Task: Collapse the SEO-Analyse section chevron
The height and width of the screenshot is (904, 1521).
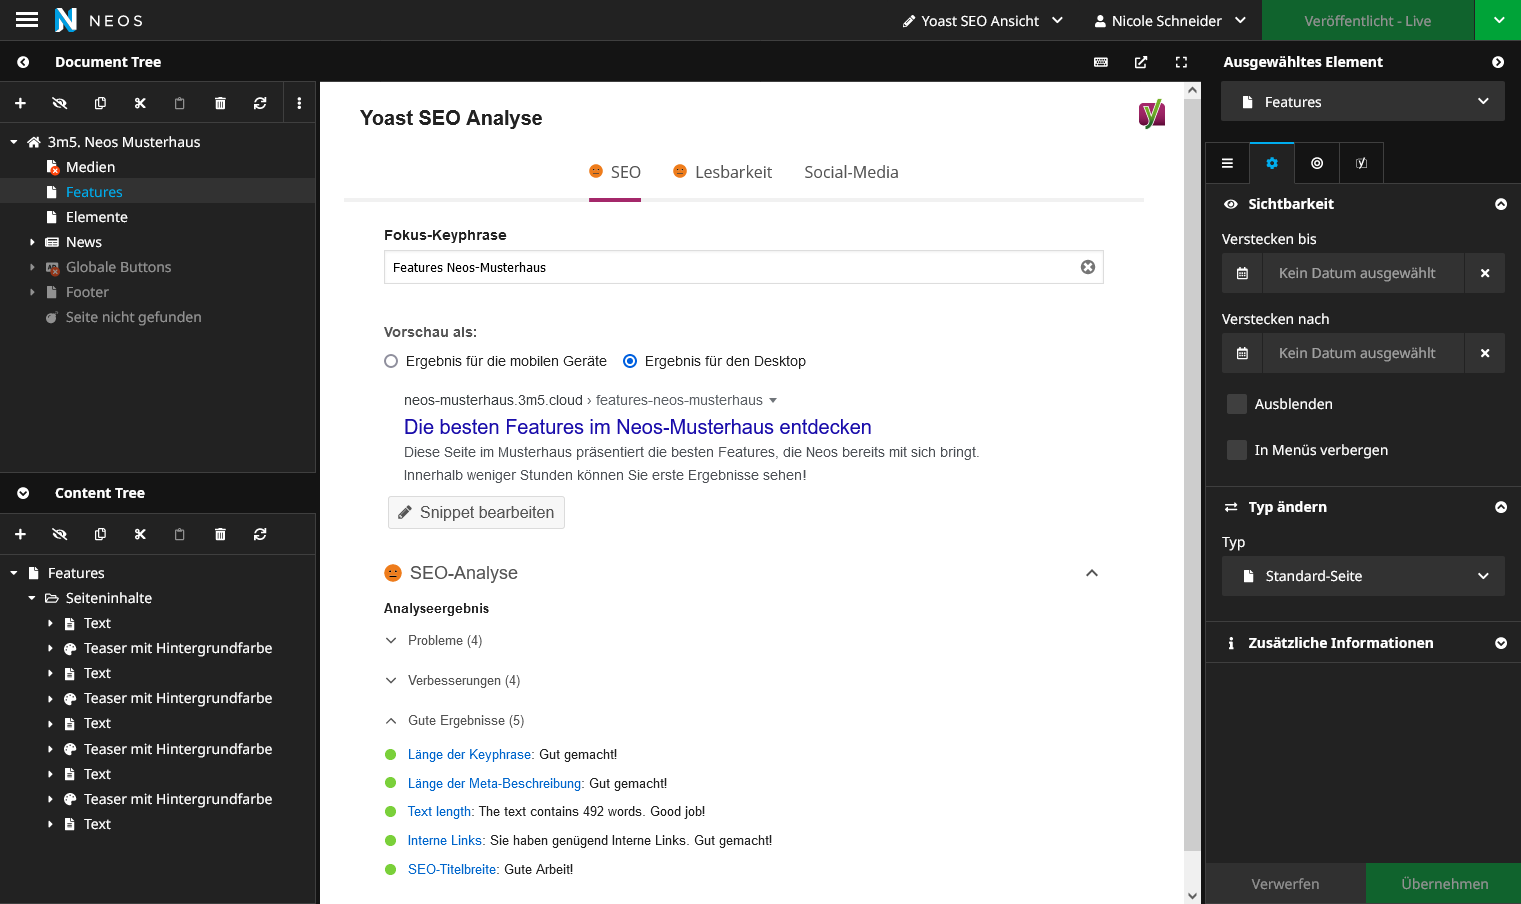Action: [1092, 573]
